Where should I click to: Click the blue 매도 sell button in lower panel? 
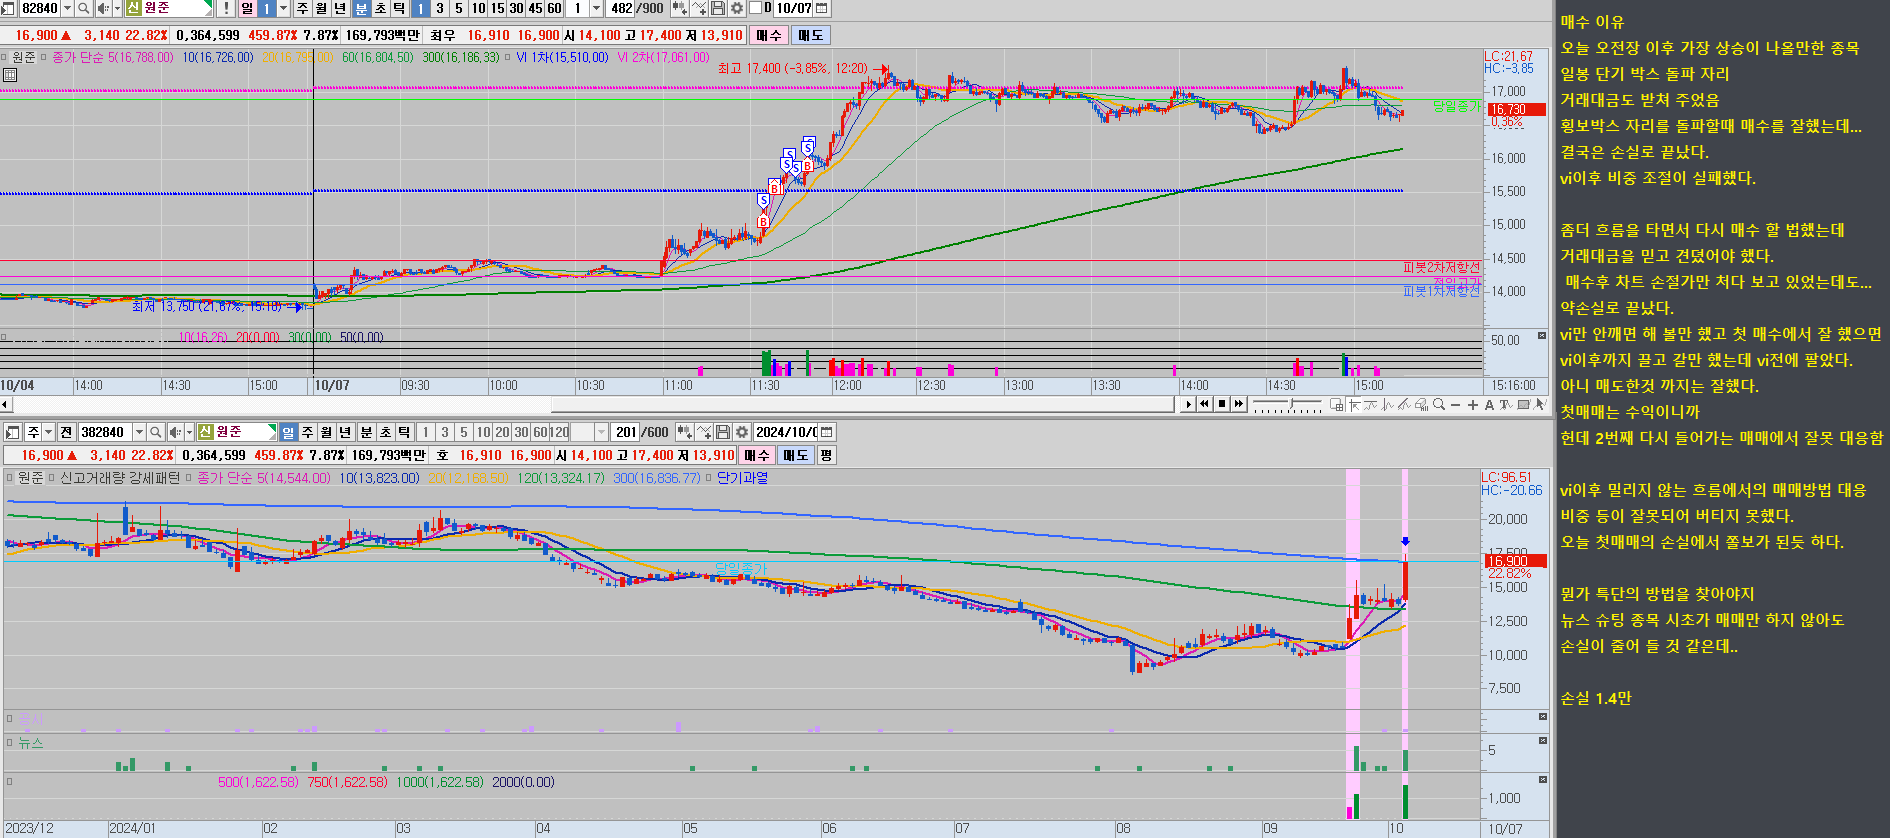pos(795,455)
